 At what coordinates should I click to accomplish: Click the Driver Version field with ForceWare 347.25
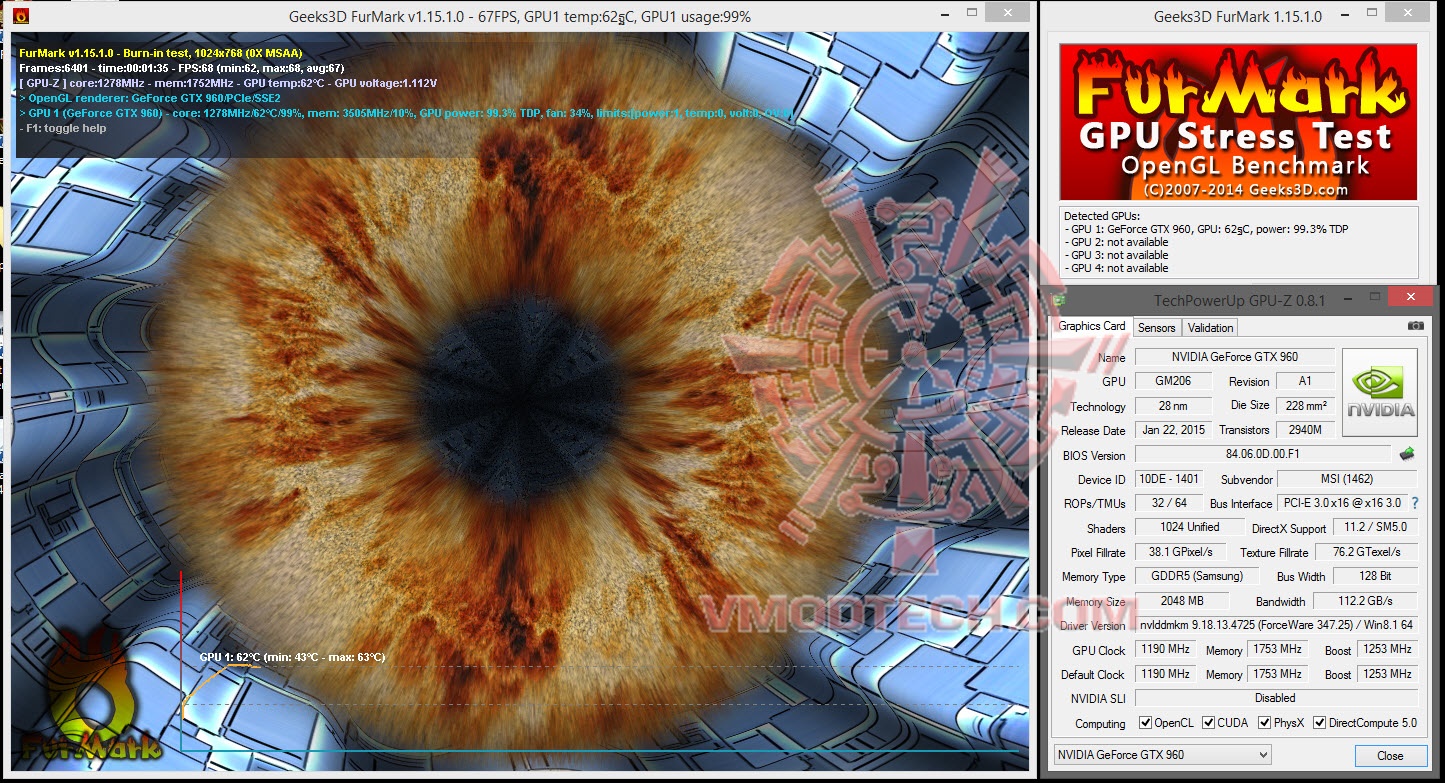pyautogui.click(x=1276, y=625)
